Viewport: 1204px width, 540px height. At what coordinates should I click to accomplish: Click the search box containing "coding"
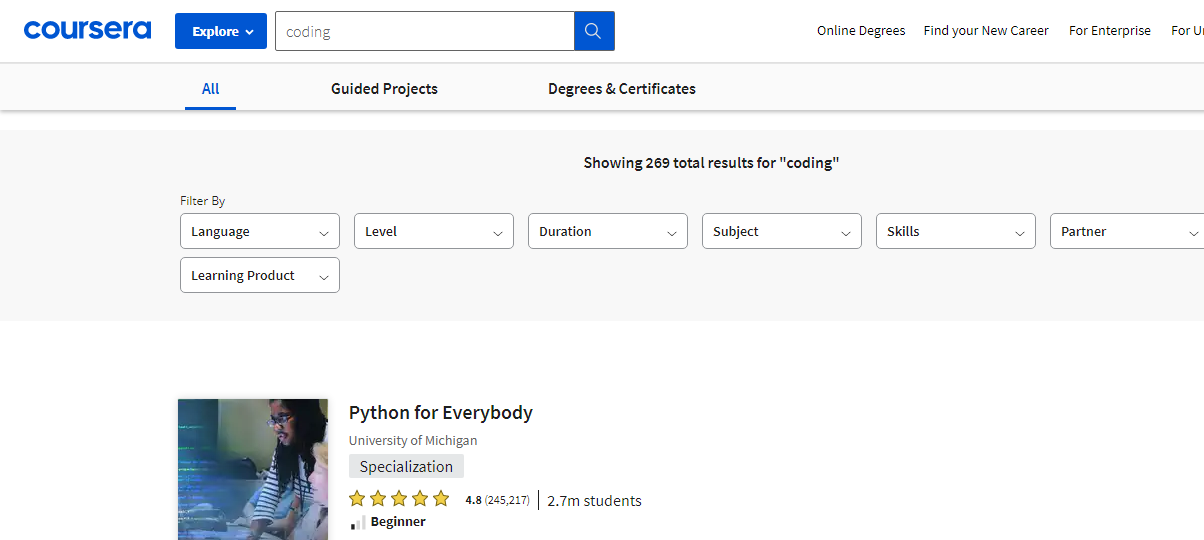(x=424, y=31)
